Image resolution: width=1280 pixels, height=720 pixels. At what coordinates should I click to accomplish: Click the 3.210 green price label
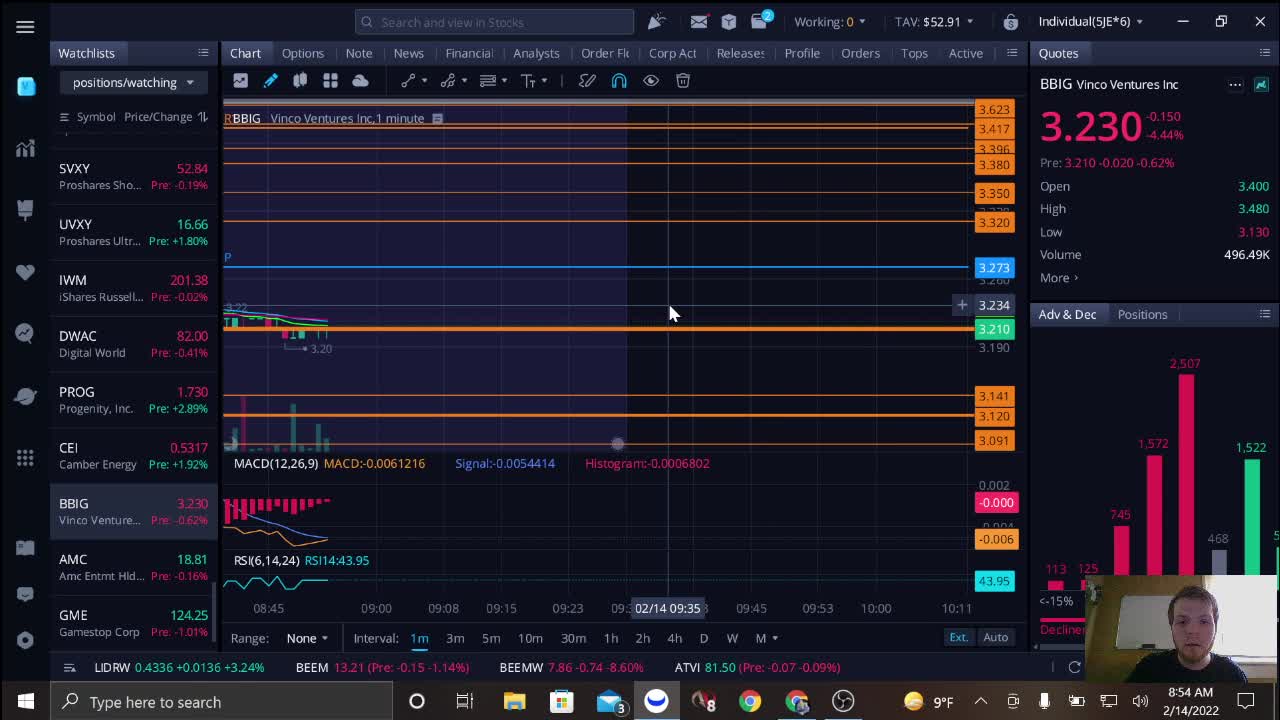[x=994, y=329]
